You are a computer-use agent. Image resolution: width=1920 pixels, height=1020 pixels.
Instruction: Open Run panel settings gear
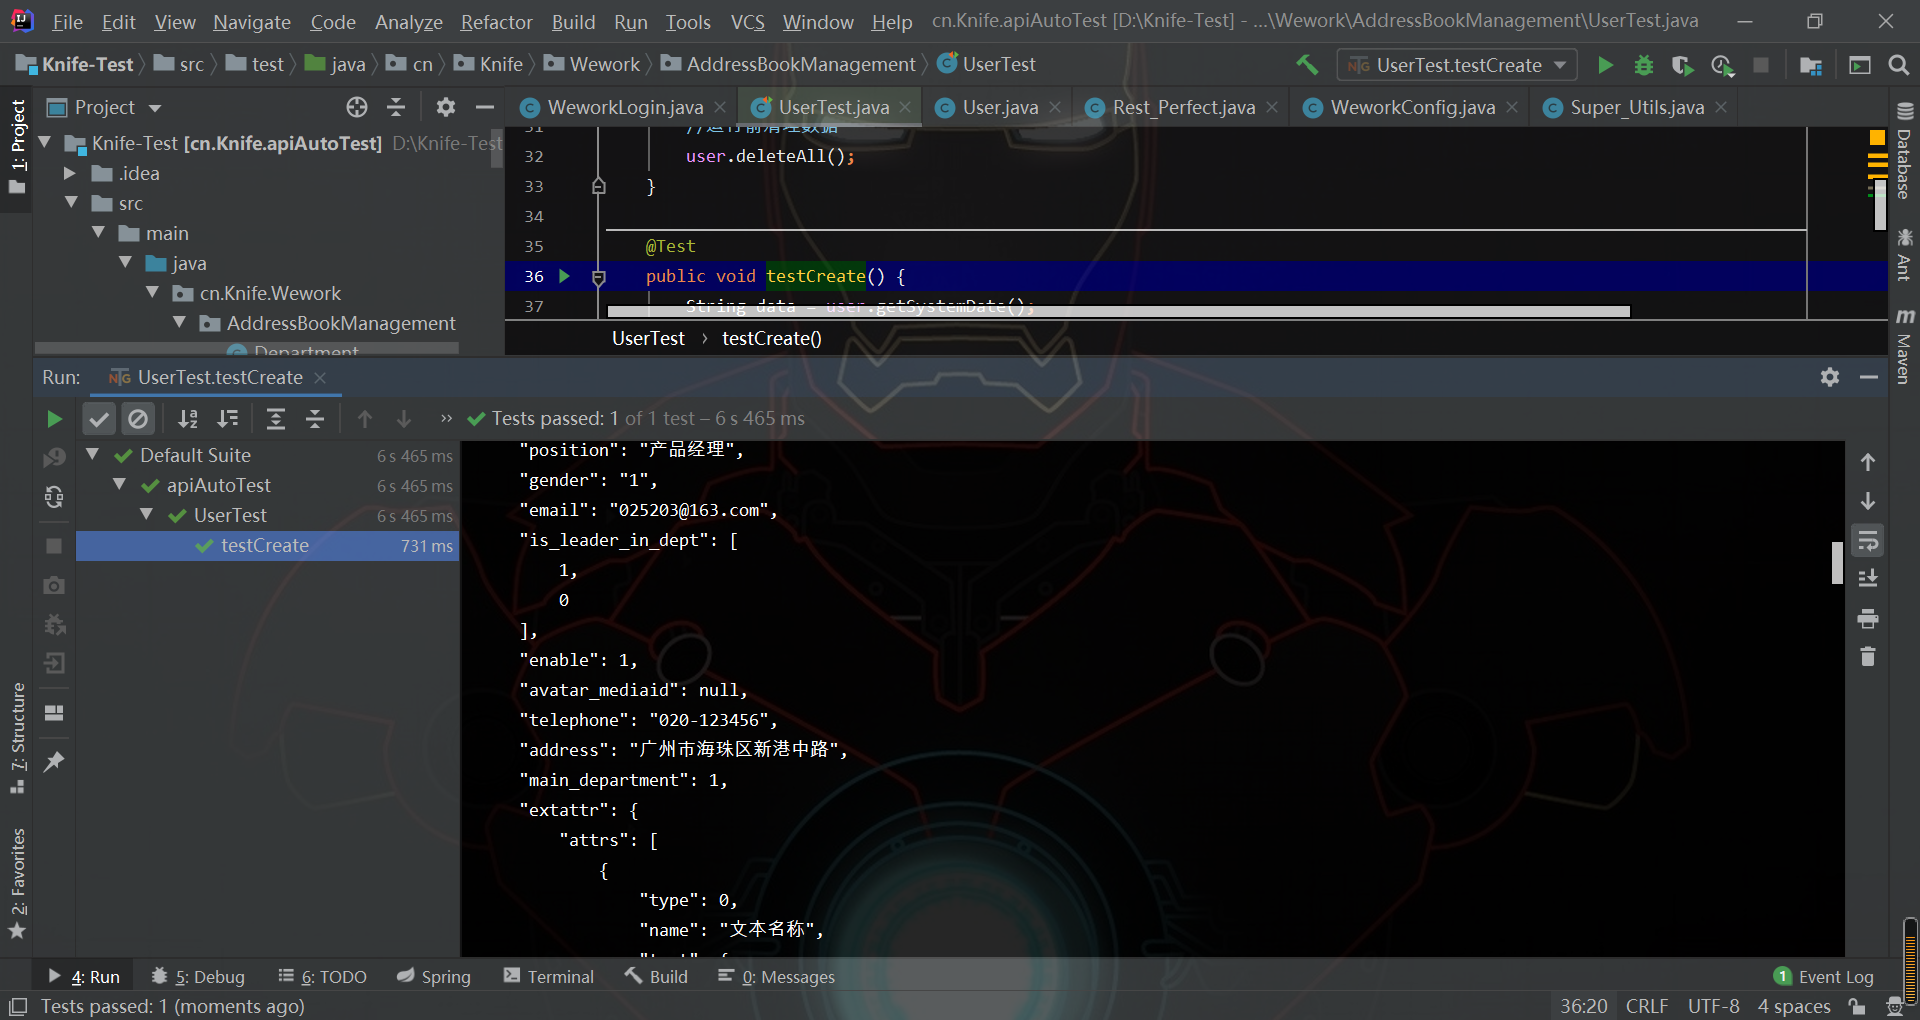pos(1829,377)
